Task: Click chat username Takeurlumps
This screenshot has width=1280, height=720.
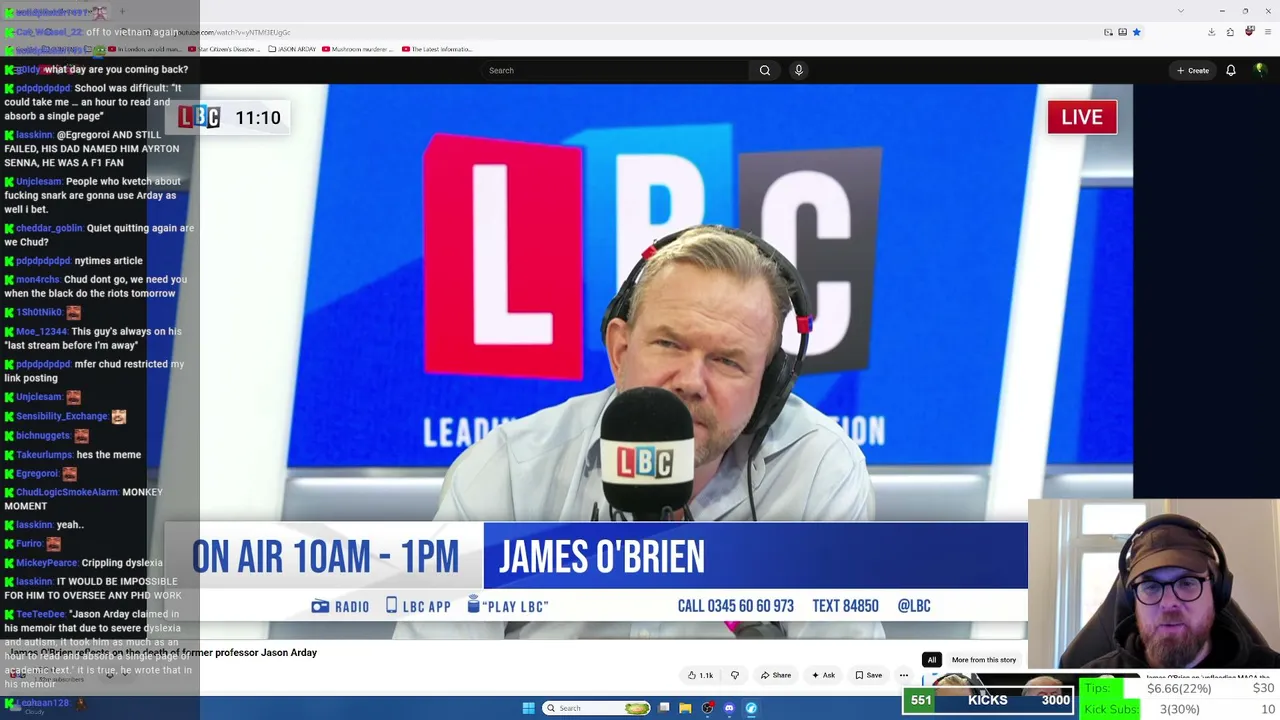Action: pos(44,455)
